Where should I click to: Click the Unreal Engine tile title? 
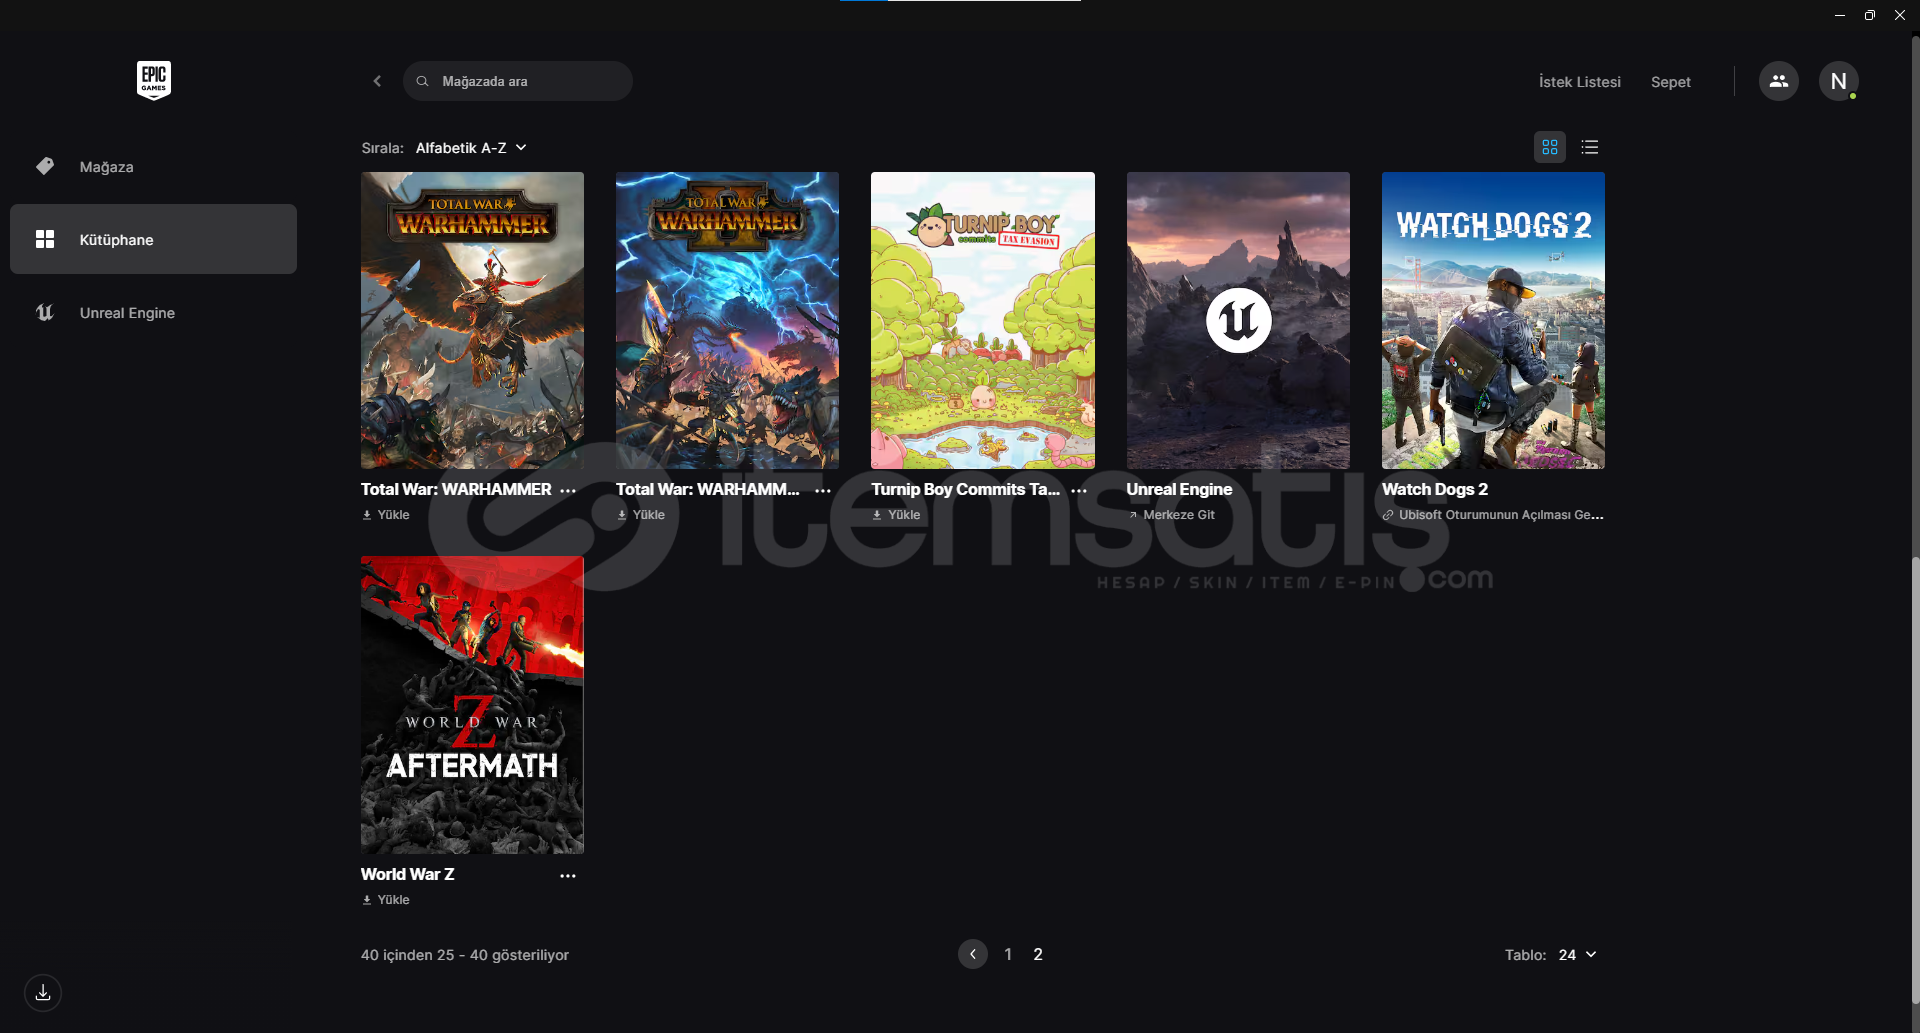[1179, 489]
